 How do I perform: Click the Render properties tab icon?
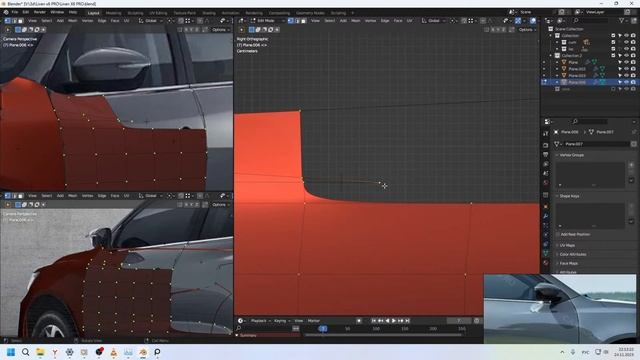click(546, 145)
